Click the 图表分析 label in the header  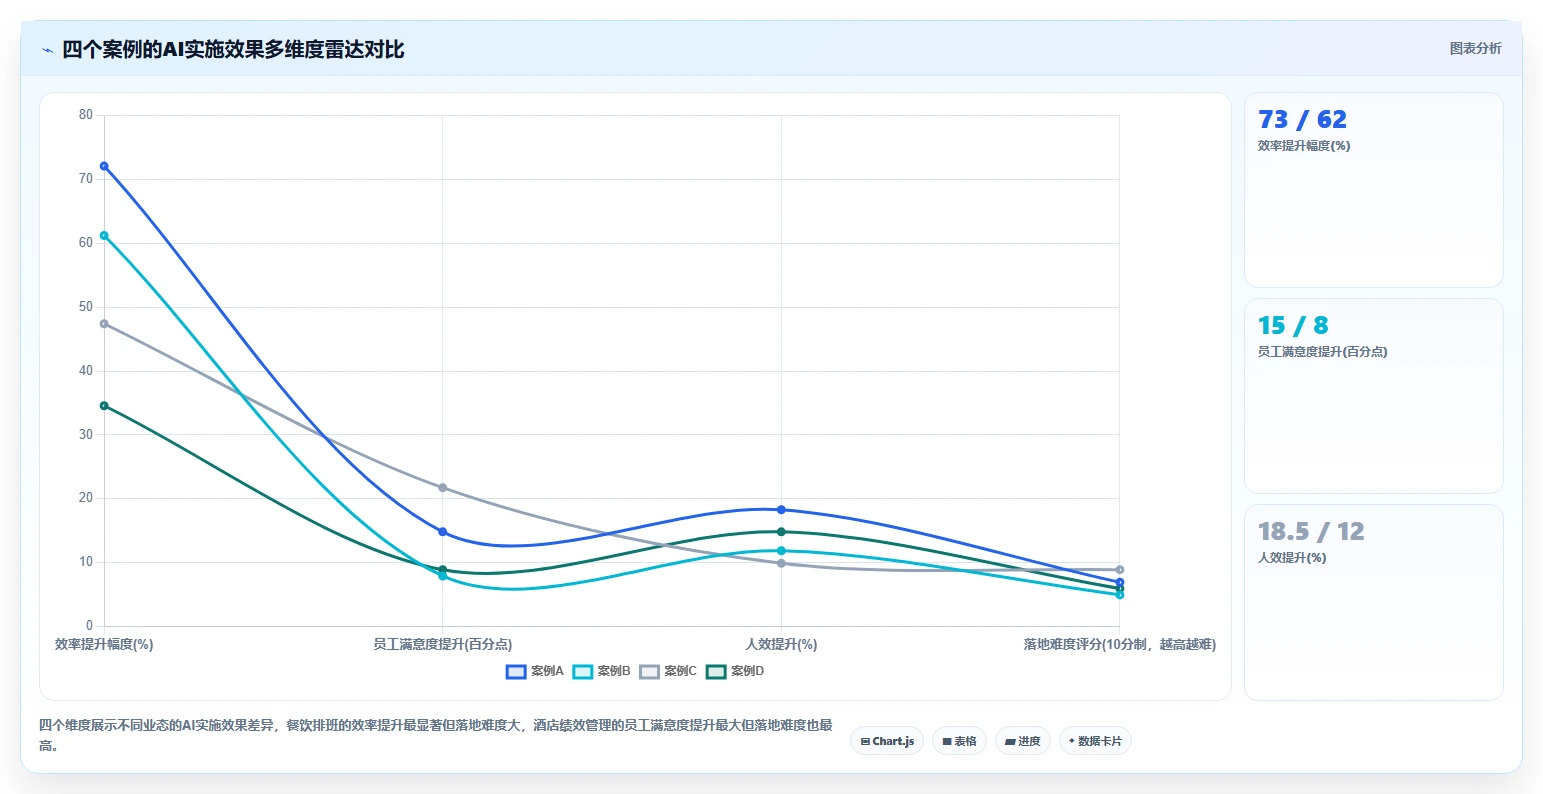point(1475,48)
